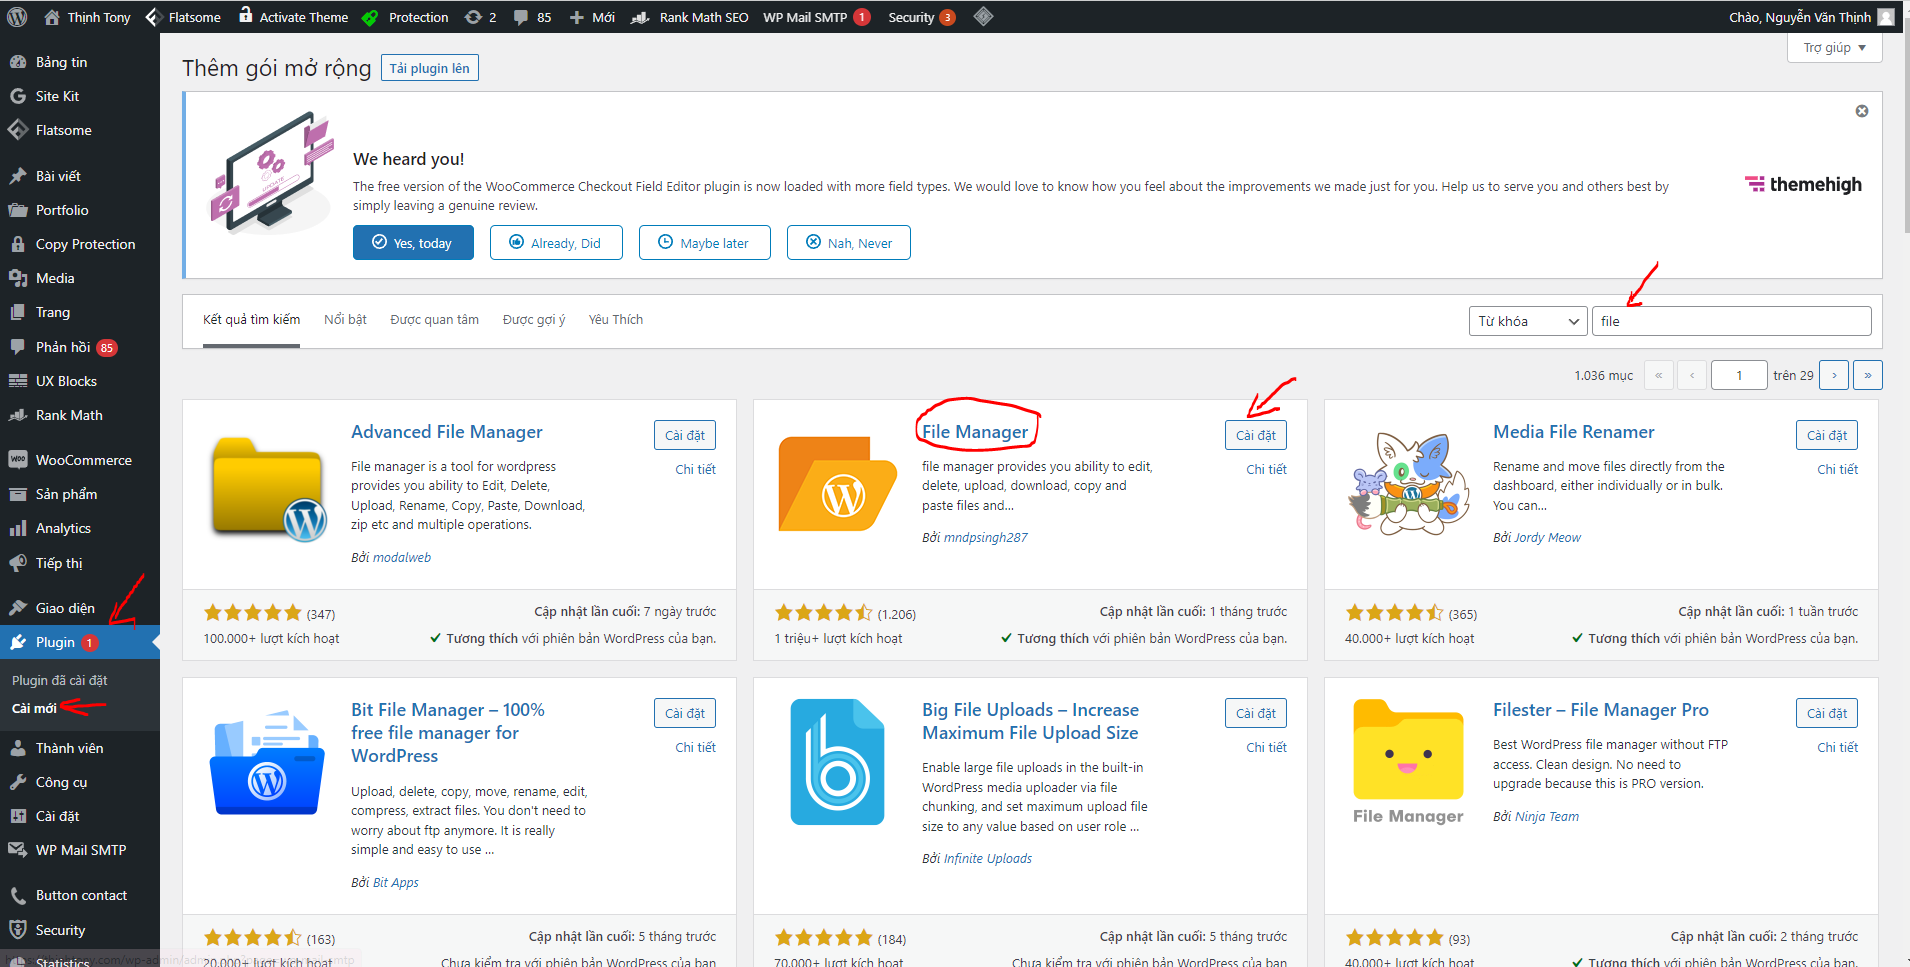Click the Media icon in the sidebar
Image resolution: width=1910 pixels, height=967 pixels.
(x=52, y=277)
